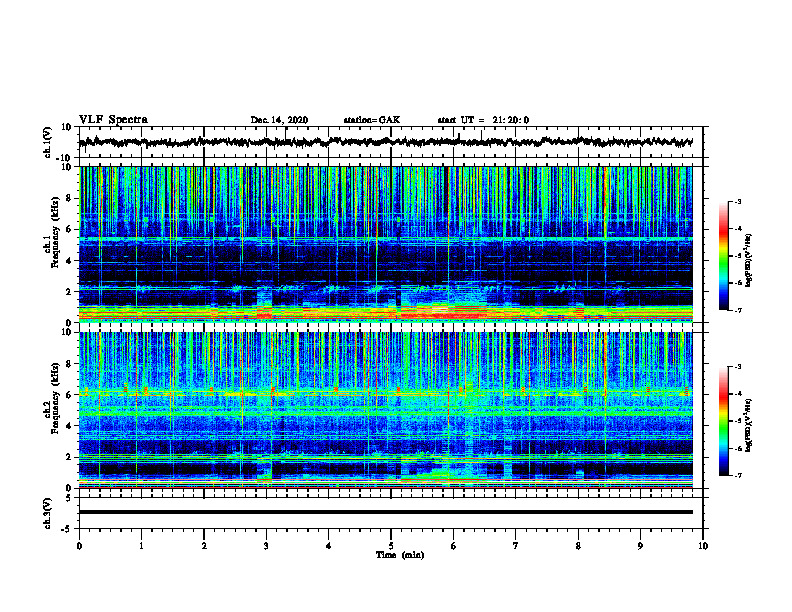This screenshot has height=612, width=792.
Task: Click the thick black ch.3 trace line
Action: (x=386, y=512)
